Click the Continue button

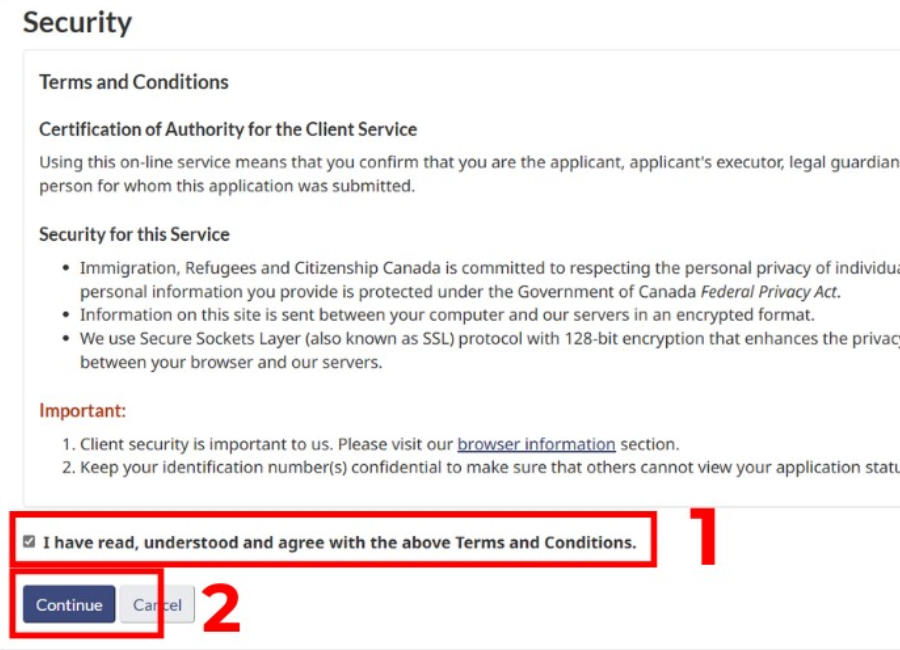tap(69, 604)
